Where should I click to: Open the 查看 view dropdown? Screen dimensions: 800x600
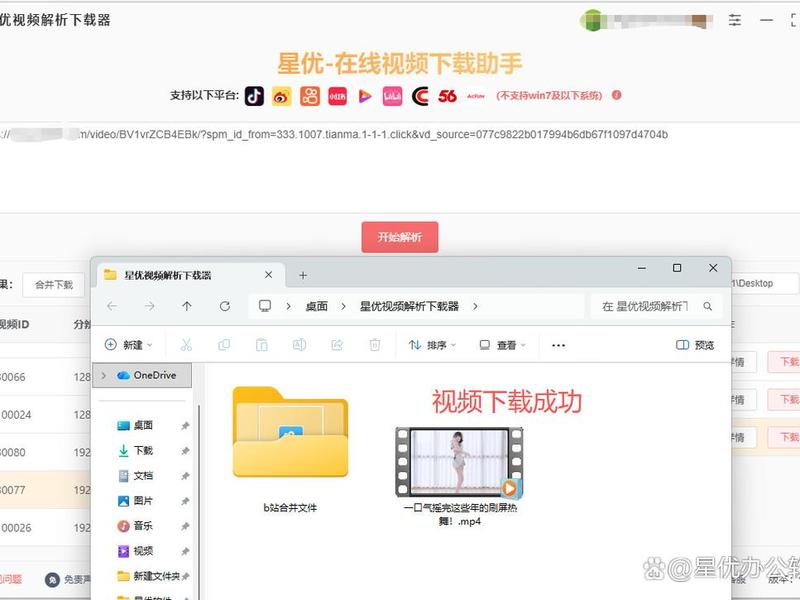pyautogui.click(x=503, y=345)
